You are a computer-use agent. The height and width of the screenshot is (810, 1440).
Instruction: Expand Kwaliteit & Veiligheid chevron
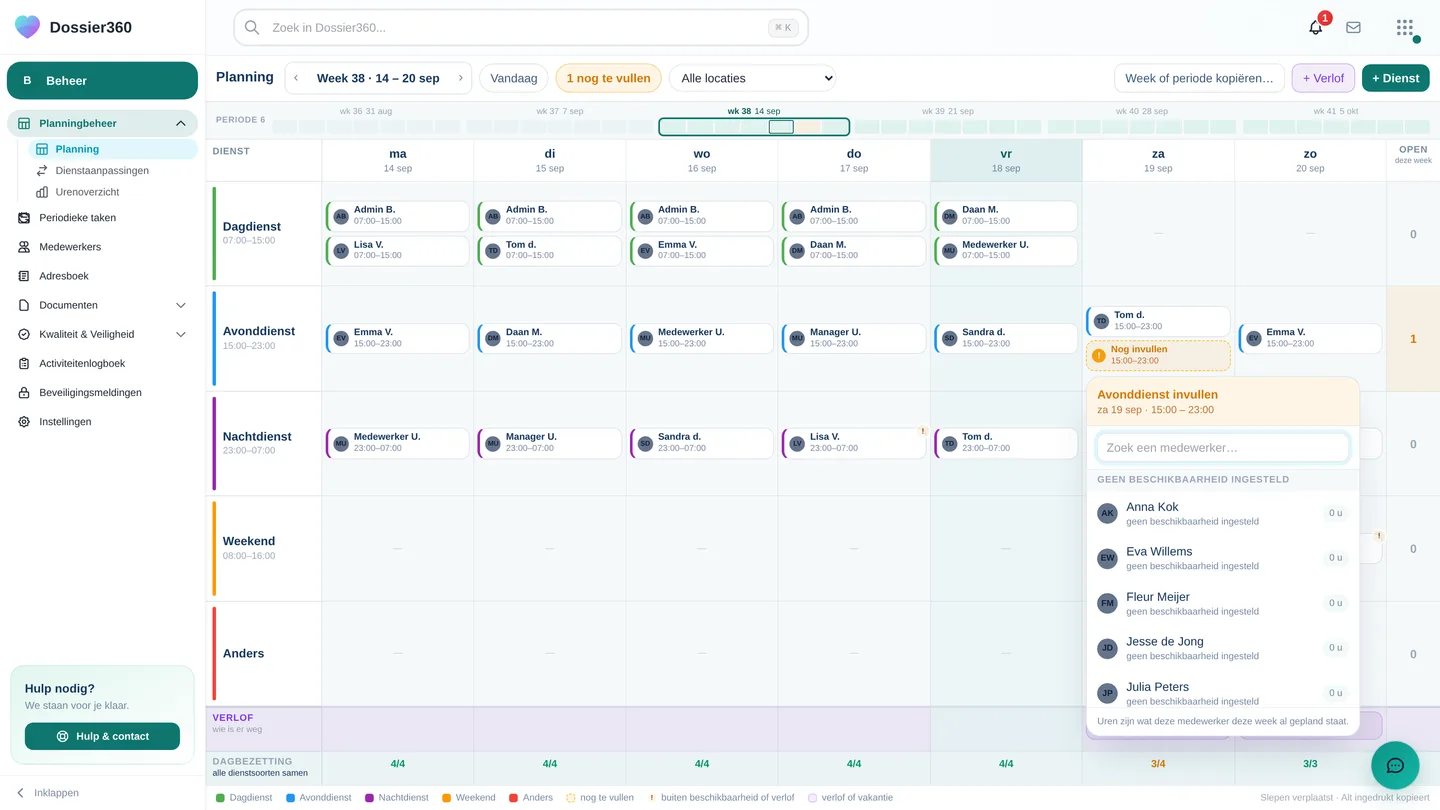coord(181,334)
